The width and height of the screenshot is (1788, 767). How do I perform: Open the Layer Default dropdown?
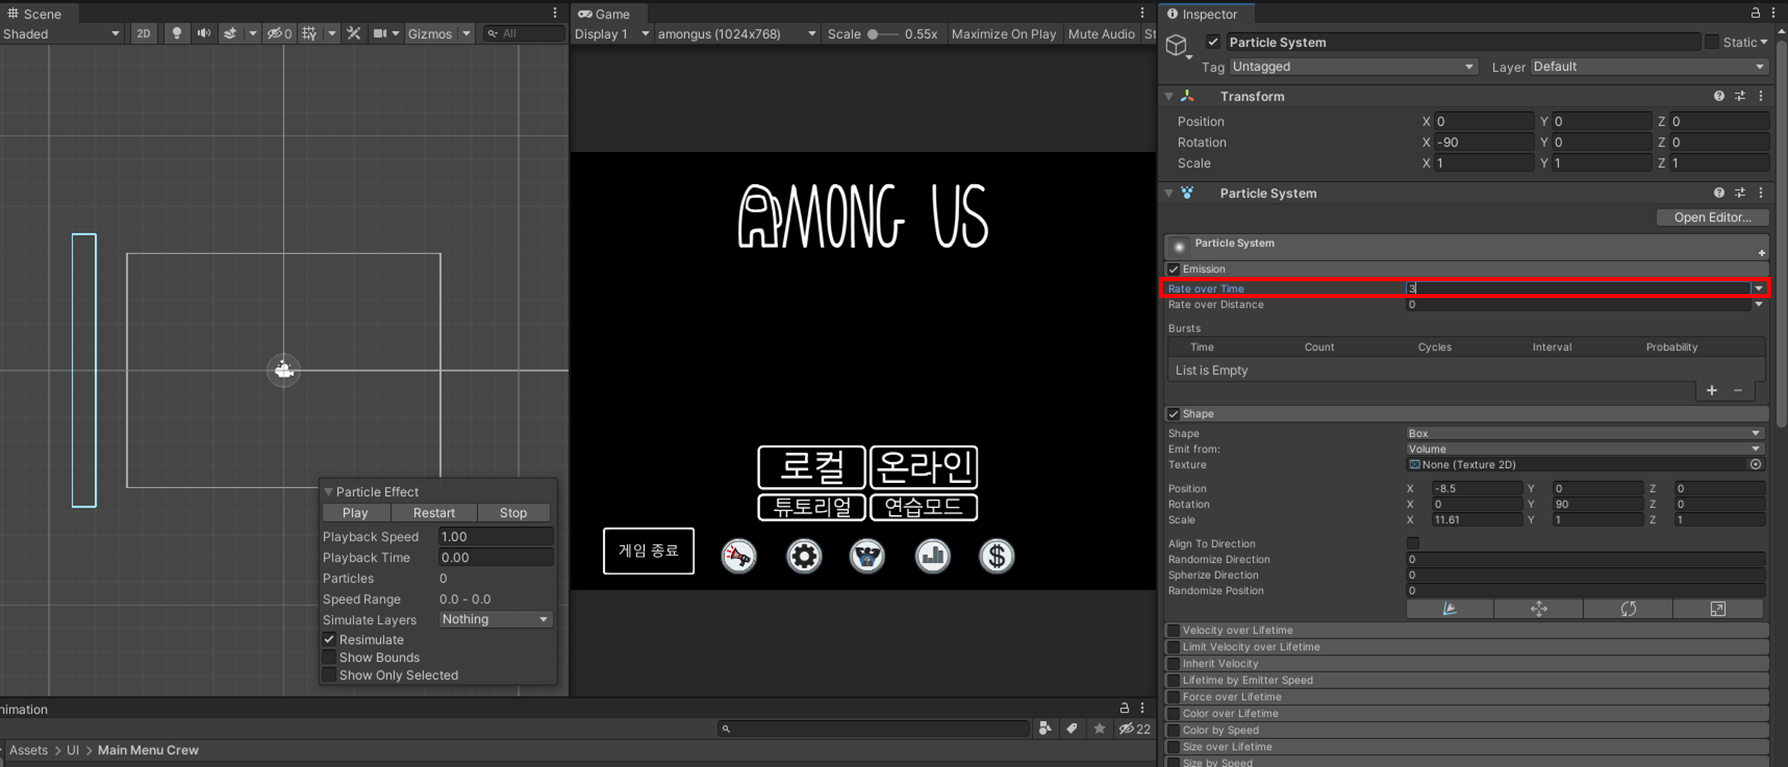coord(1648,67)
